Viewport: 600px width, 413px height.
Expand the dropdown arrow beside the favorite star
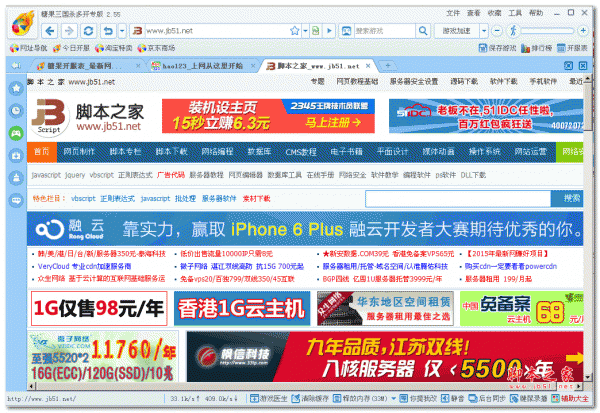point(305,31)
